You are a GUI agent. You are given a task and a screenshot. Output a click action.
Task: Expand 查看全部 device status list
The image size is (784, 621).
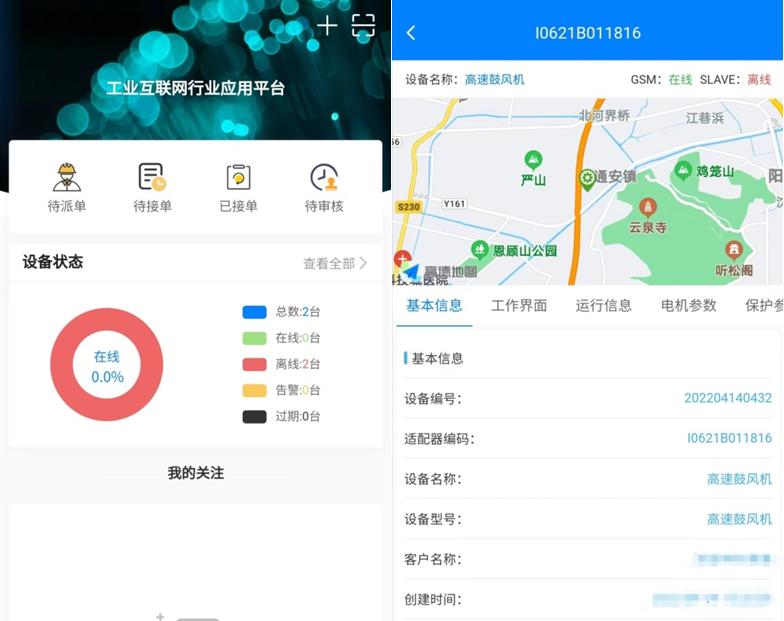pos(335,264)
